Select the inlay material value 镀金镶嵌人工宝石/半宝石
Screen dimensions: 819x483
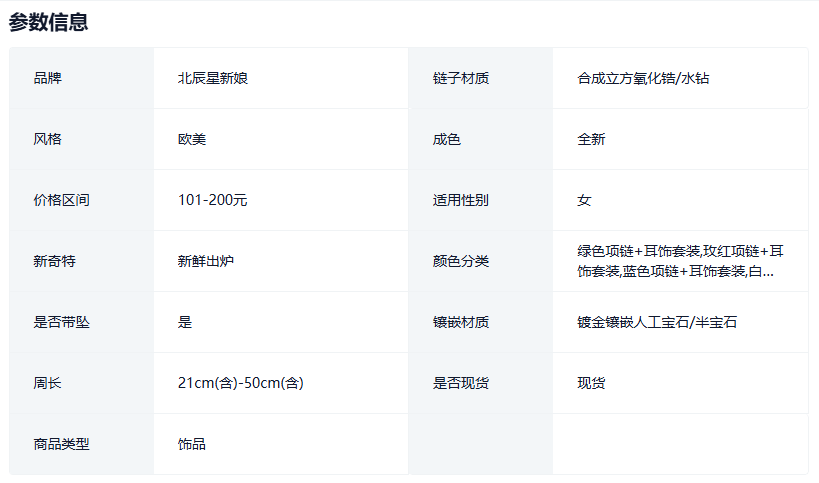tap(657, 322)
